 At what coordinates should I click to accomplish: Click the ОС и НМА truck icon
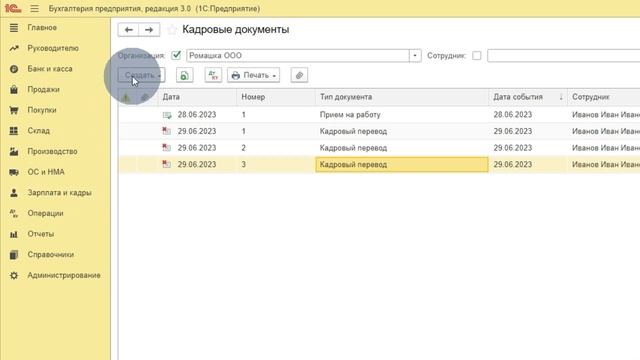click(x=14, y=172)
